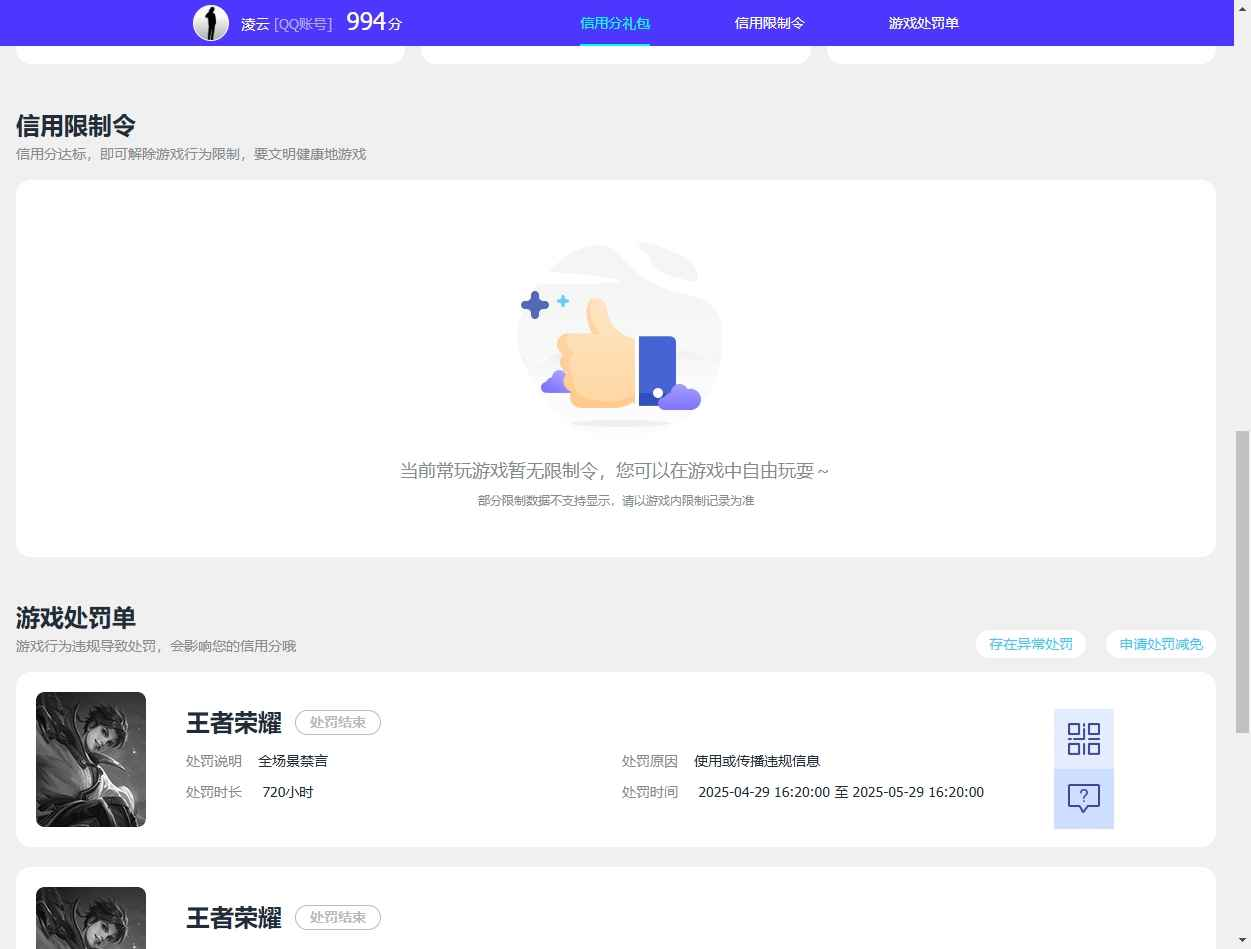Click the second 王者荣耀 card title
Screen dimensions: 1251x949
(x=234, y=918)
